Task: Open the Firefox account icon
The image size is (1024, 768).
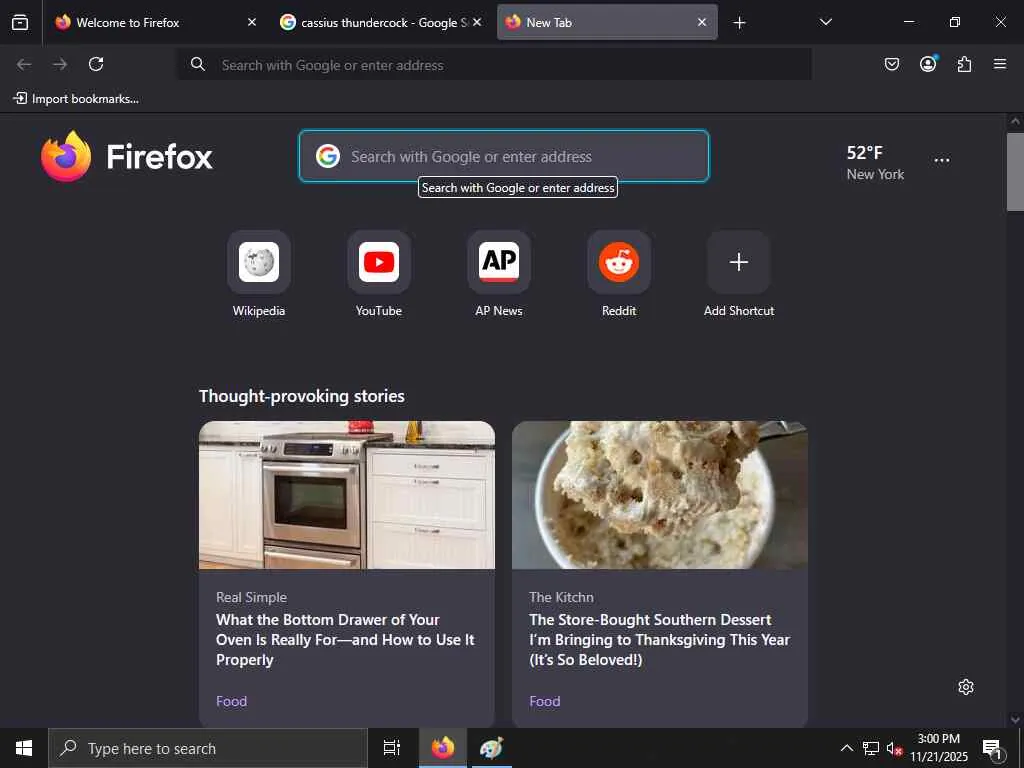Action: (x=928, y=64)
